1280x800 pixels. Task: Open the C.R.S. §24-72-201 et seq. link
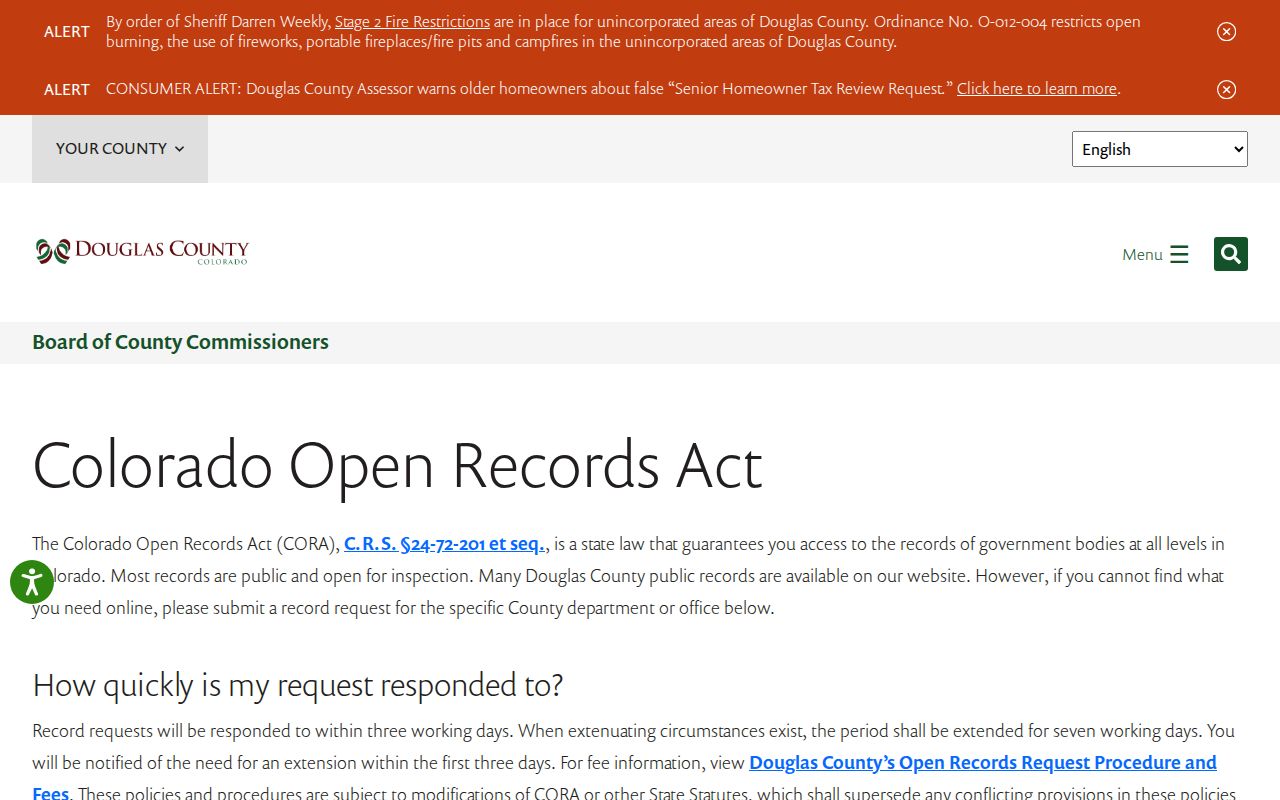click(x=445, y=544)
